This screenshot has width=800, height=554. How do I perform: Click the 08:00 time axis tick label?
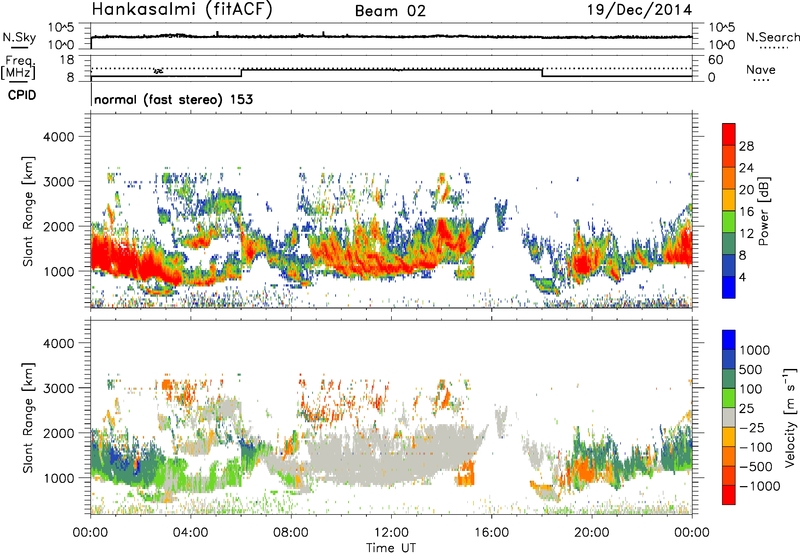click(291, 533)
